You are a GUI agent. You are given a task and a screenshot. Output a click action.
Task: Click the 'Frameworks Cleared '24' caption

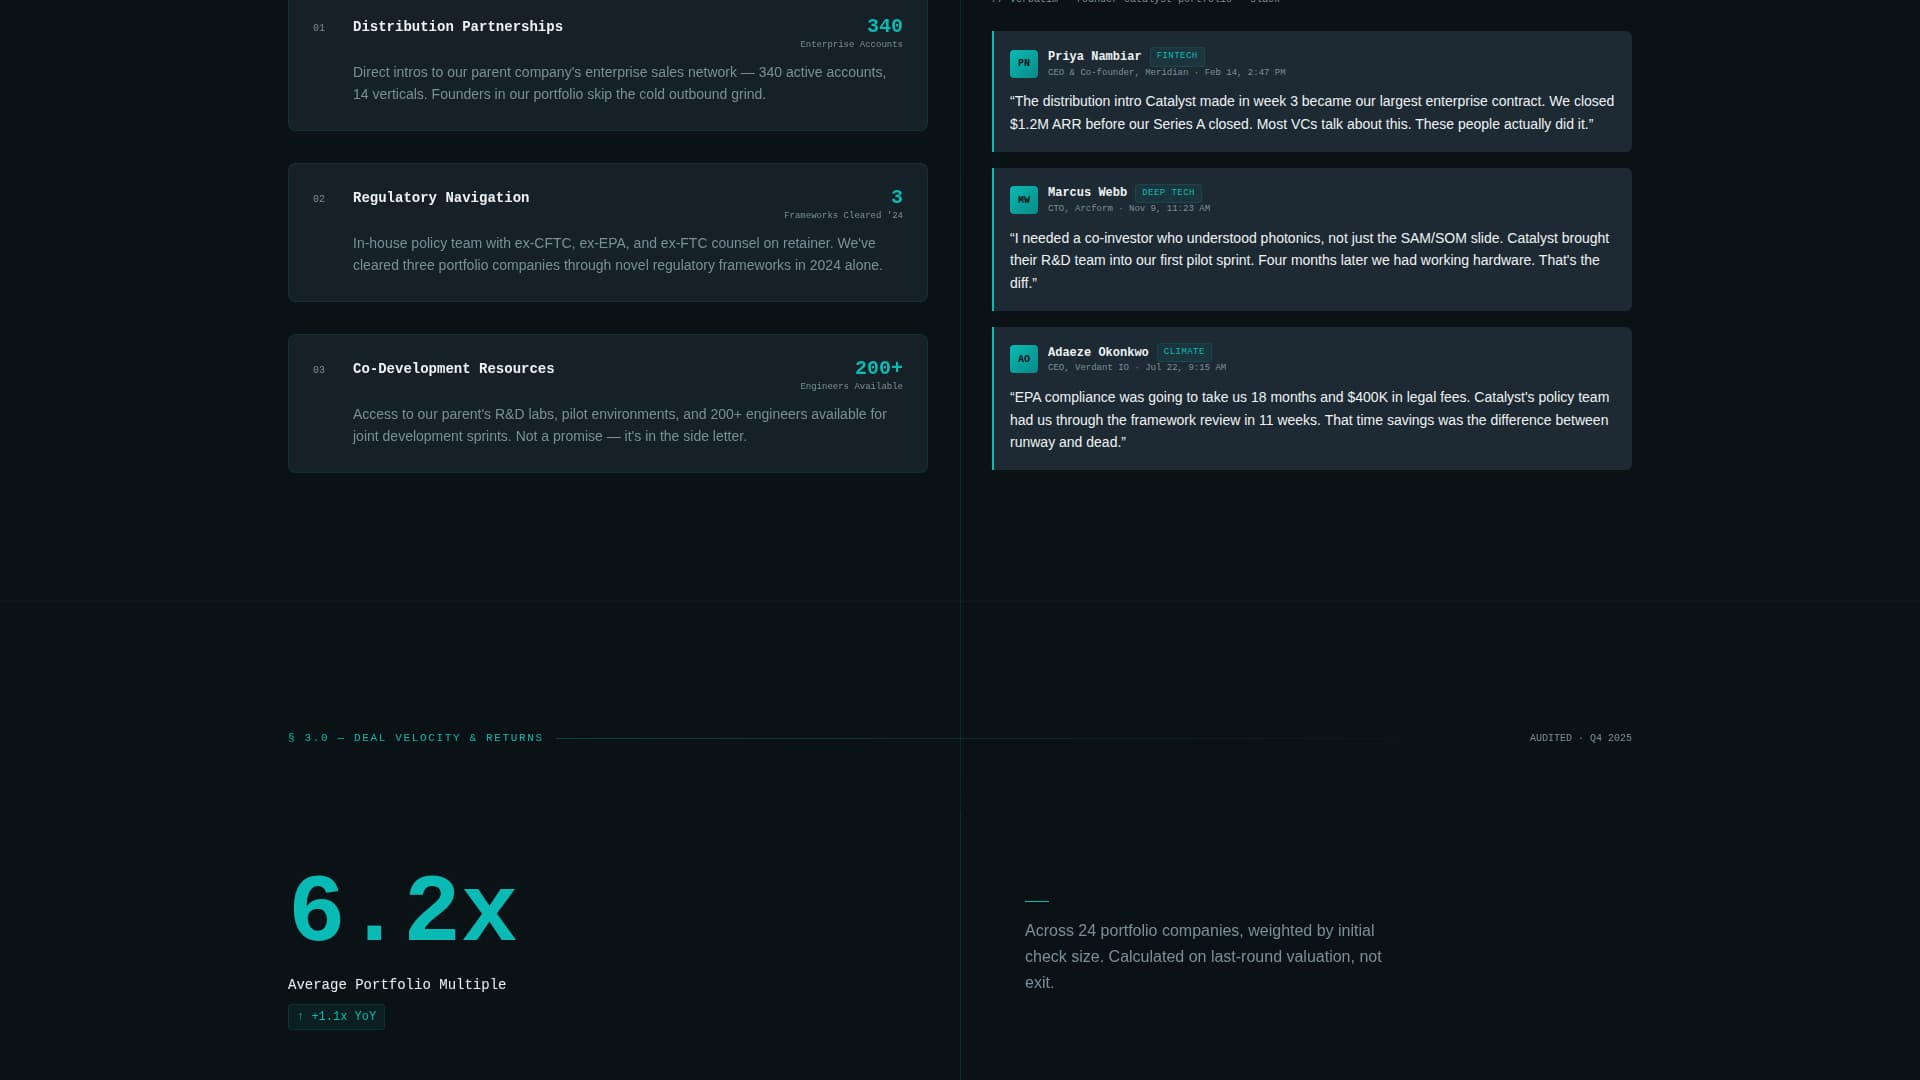coord(843,216)
